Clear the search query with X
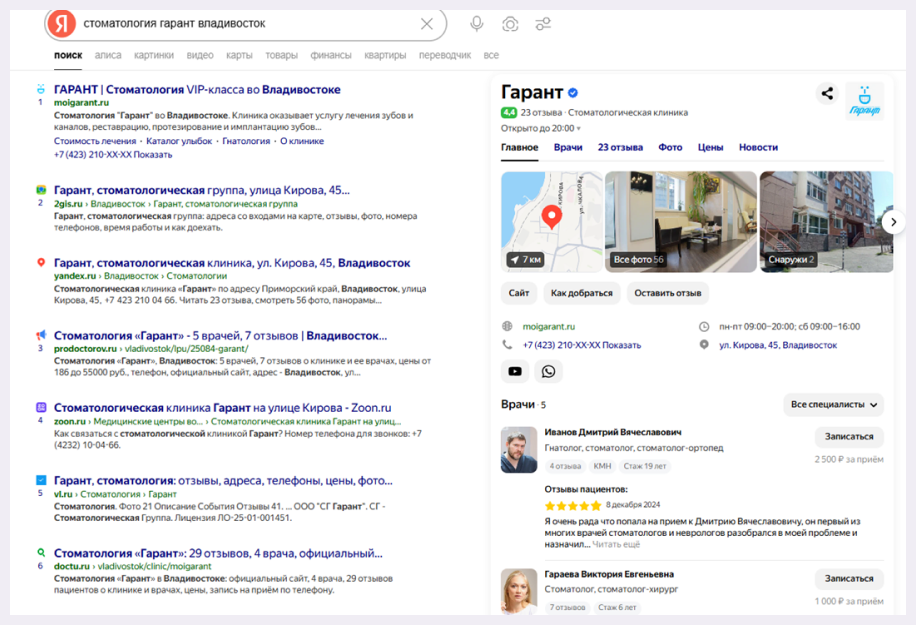916x625 pixels. tap(427, 24)
